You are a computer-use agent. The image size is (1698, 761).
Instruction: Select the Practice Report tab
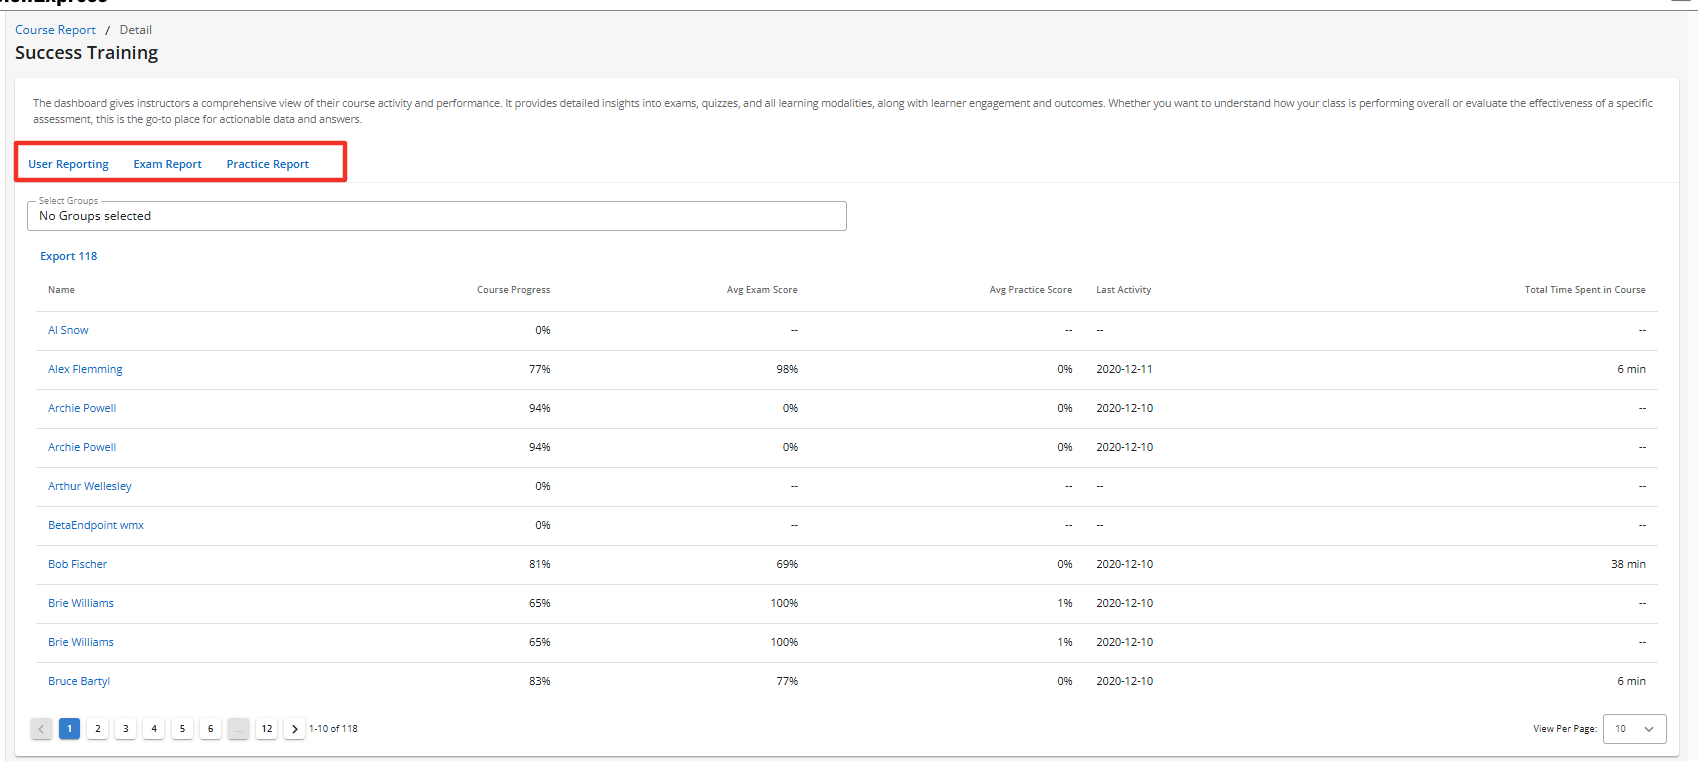point(267,164)
